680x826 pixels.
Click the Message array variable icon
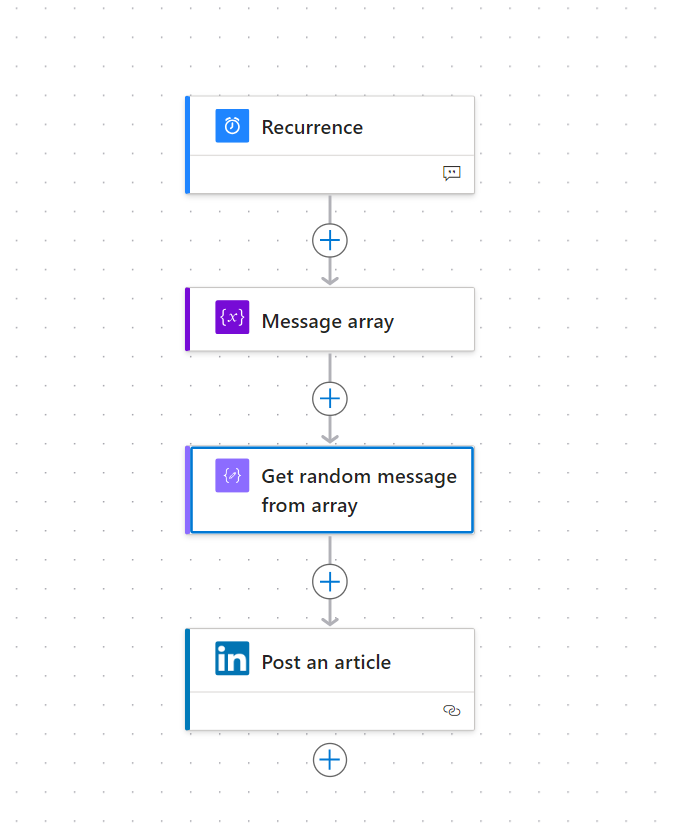(232, 317)
